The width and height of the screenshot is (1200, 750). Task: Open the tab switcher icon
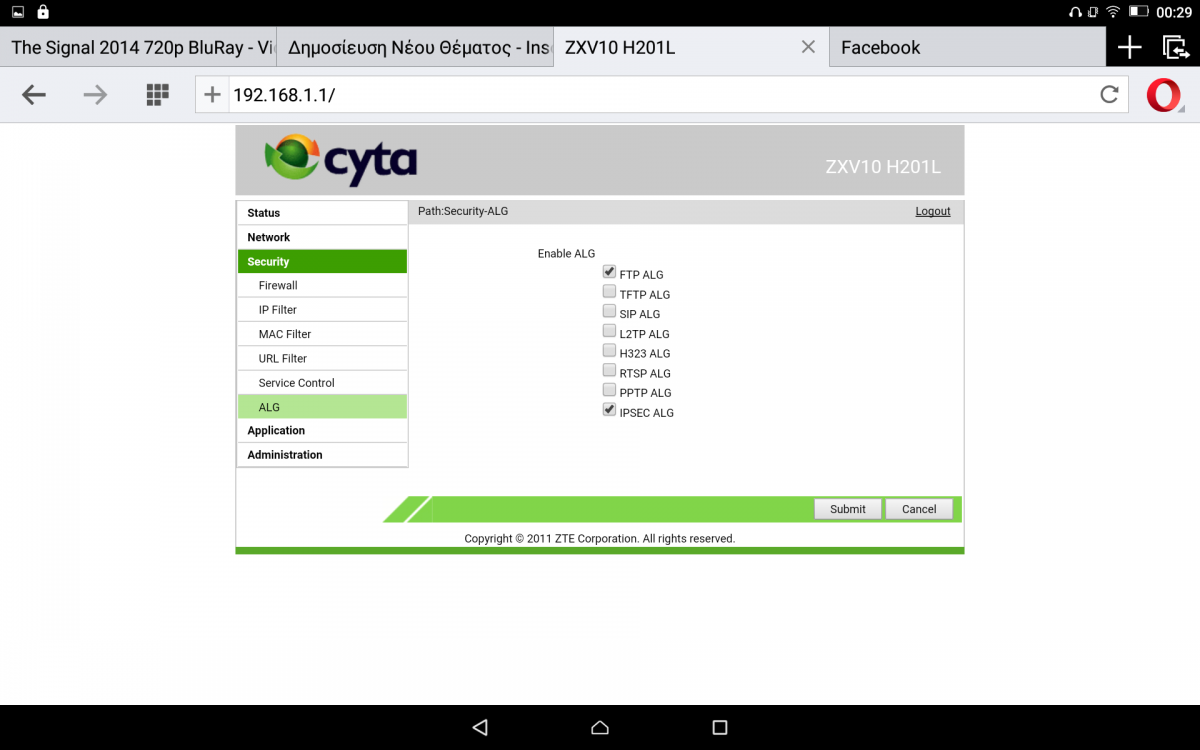click(x=1175, y=47)
